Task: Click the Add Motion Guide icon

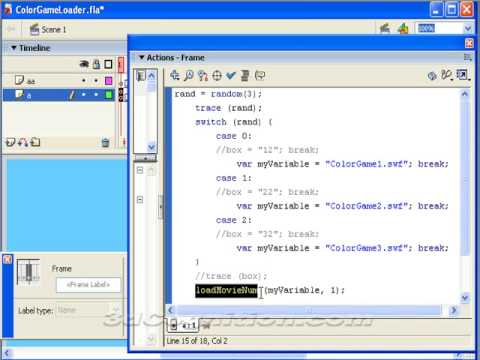Action: click(23, 142)
